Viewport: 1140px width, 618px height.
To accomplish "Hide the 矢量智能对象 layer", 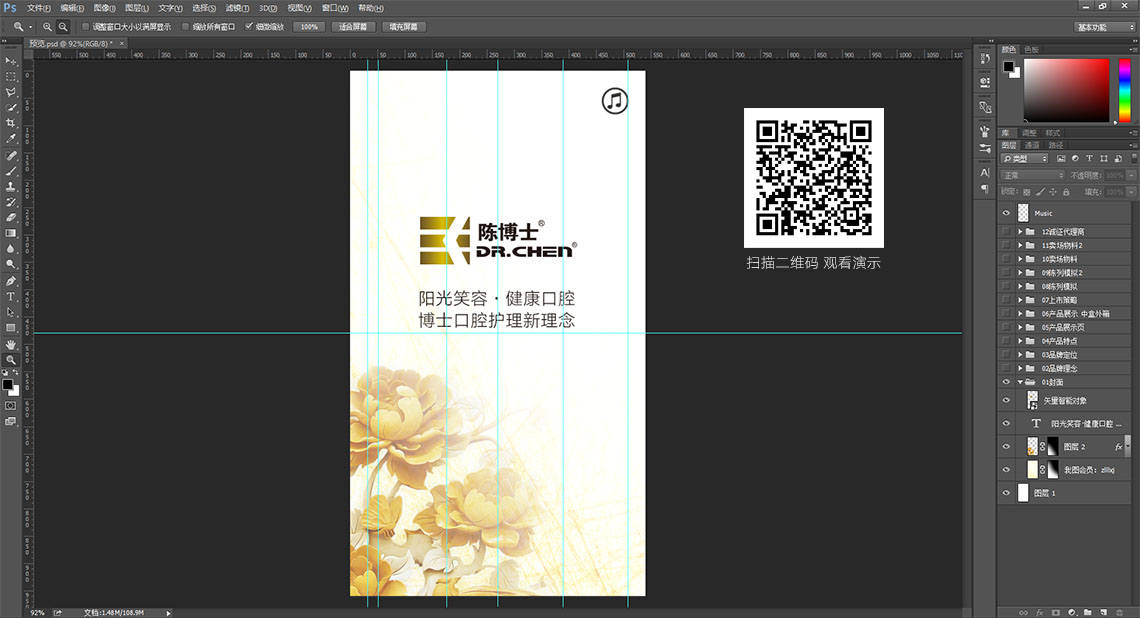I will (1006, 400).
